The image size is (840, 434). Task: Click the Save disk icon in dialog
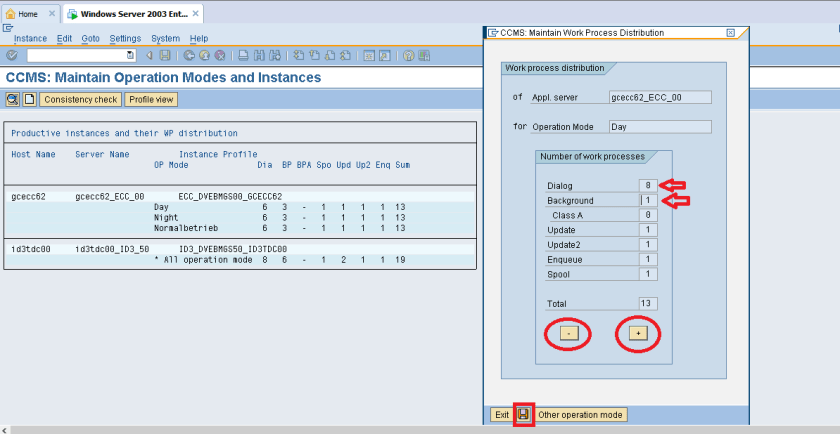coord(523,414)
